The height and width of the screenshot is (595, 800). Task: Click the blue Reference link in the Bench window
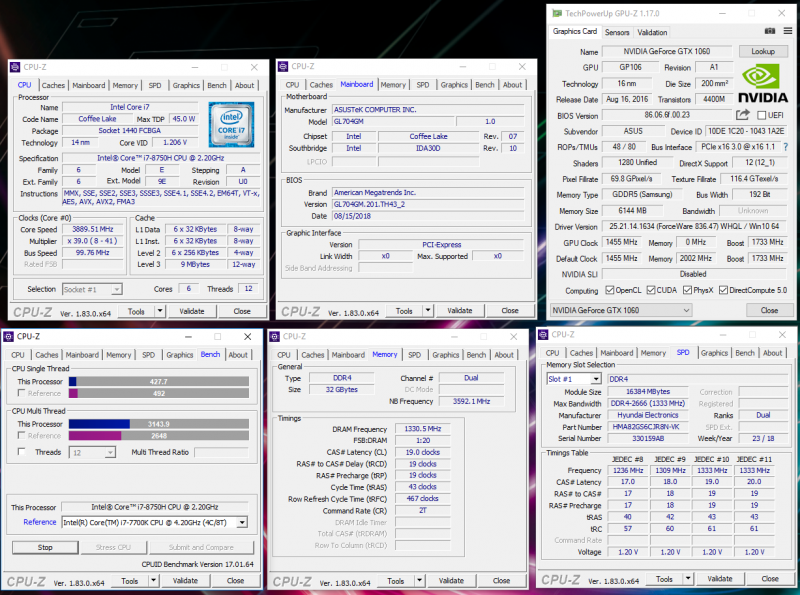pos(40,522)
